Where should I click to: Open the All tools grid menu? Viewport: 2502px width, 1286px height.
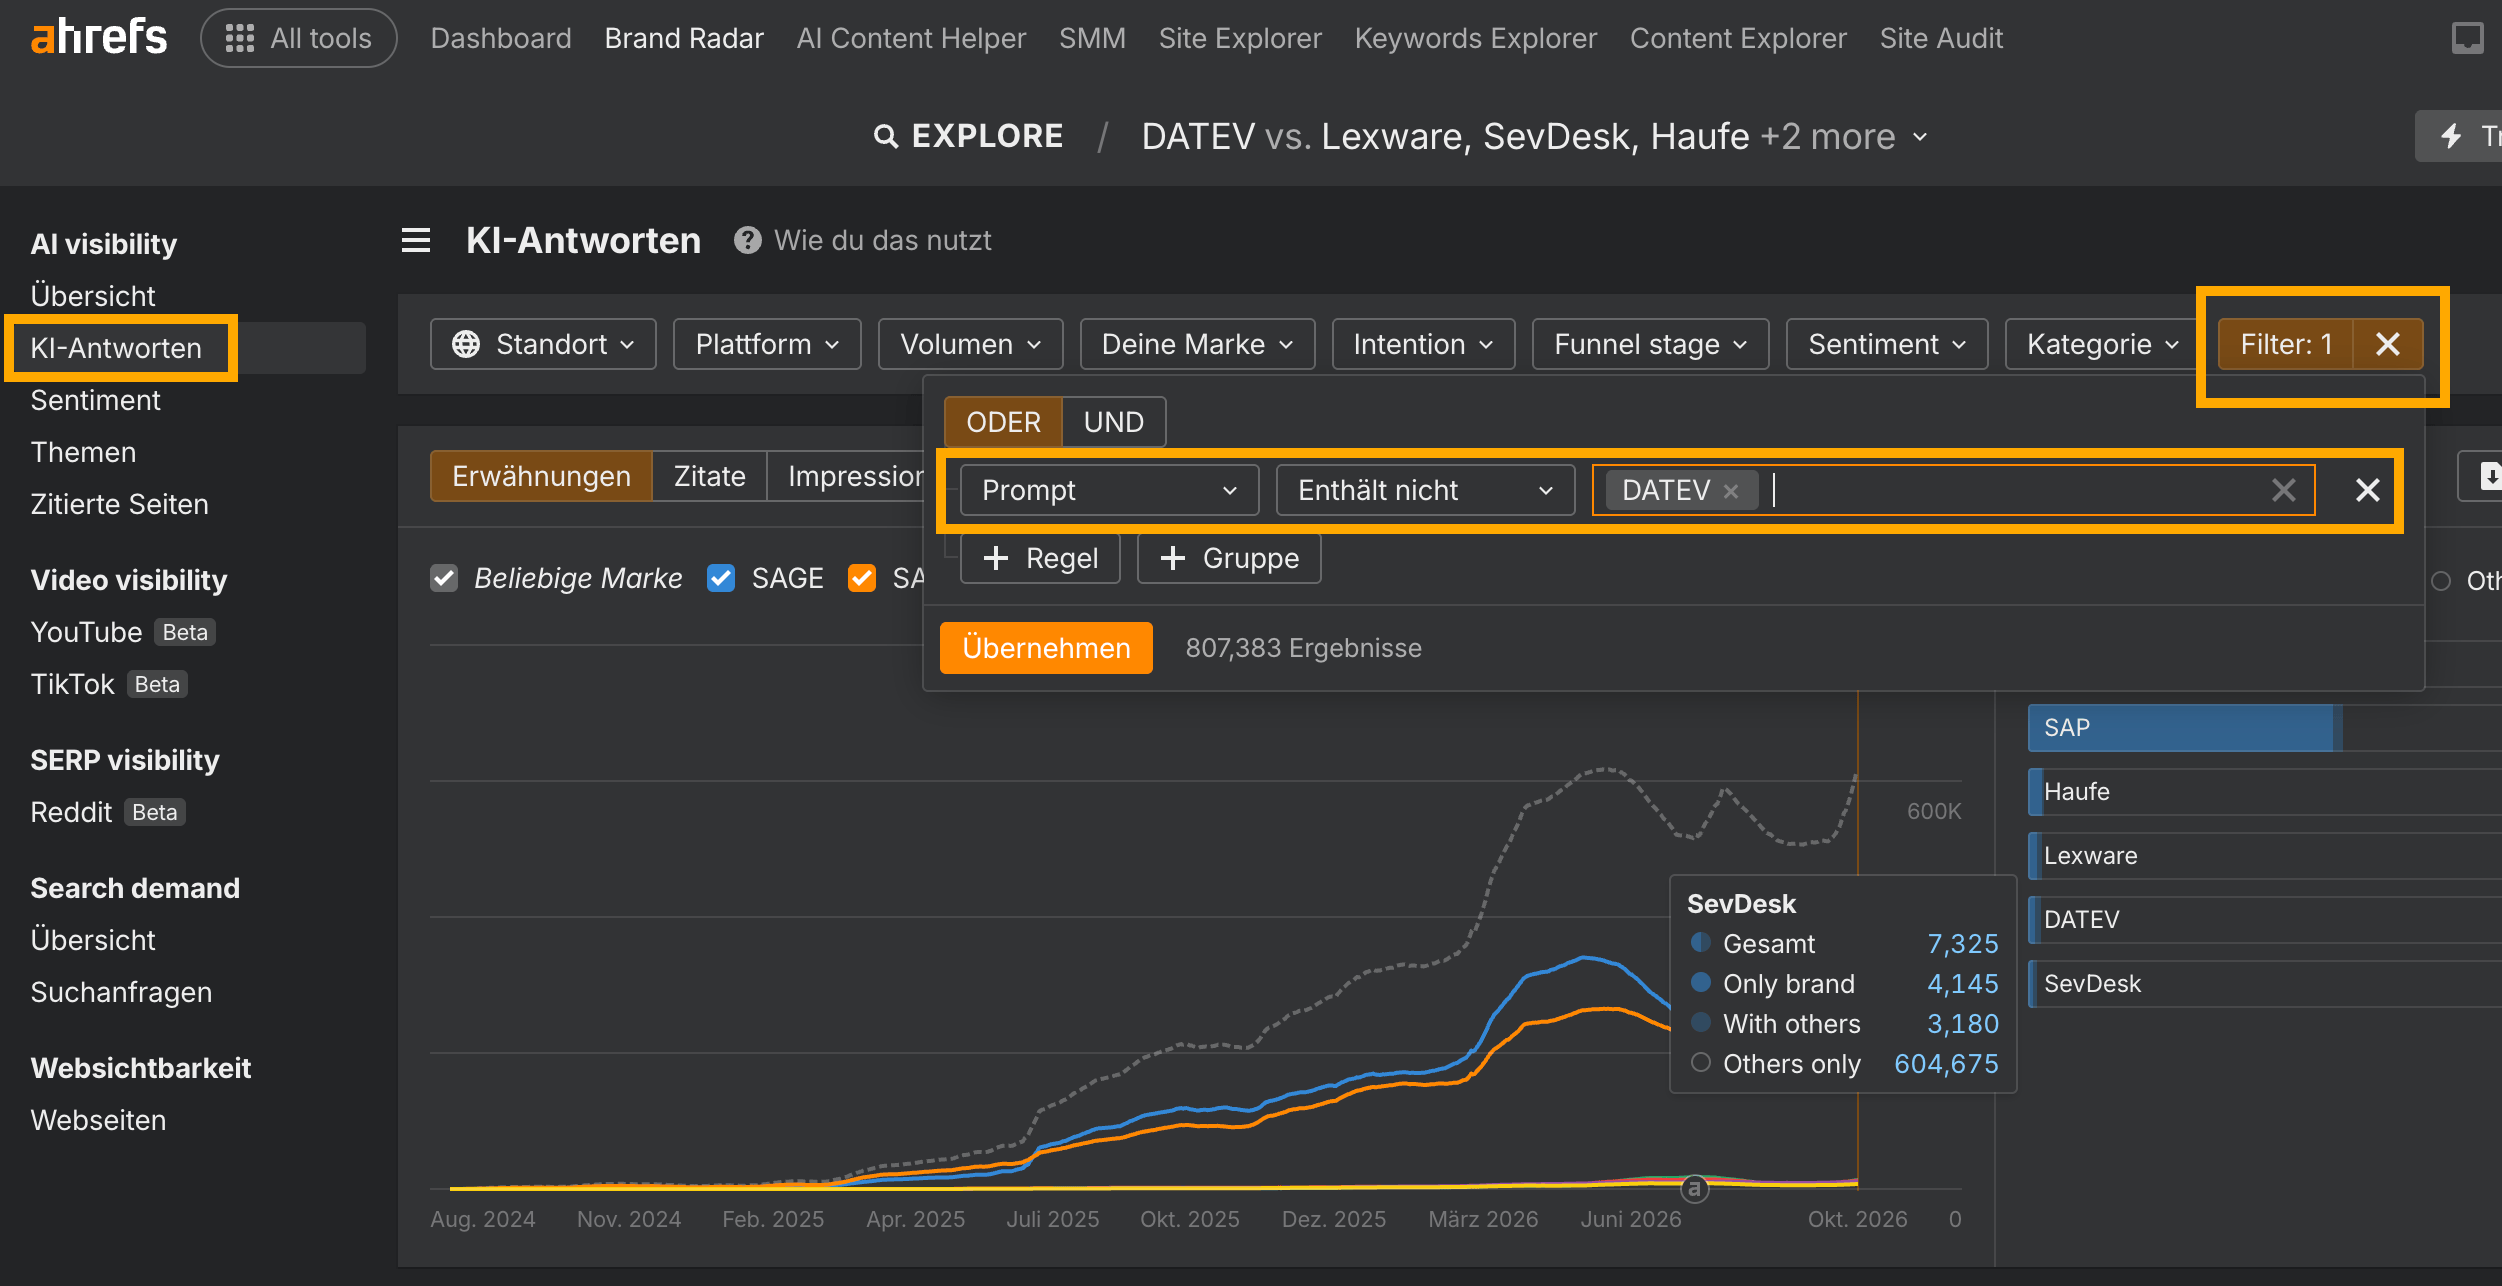coord(299,38)
